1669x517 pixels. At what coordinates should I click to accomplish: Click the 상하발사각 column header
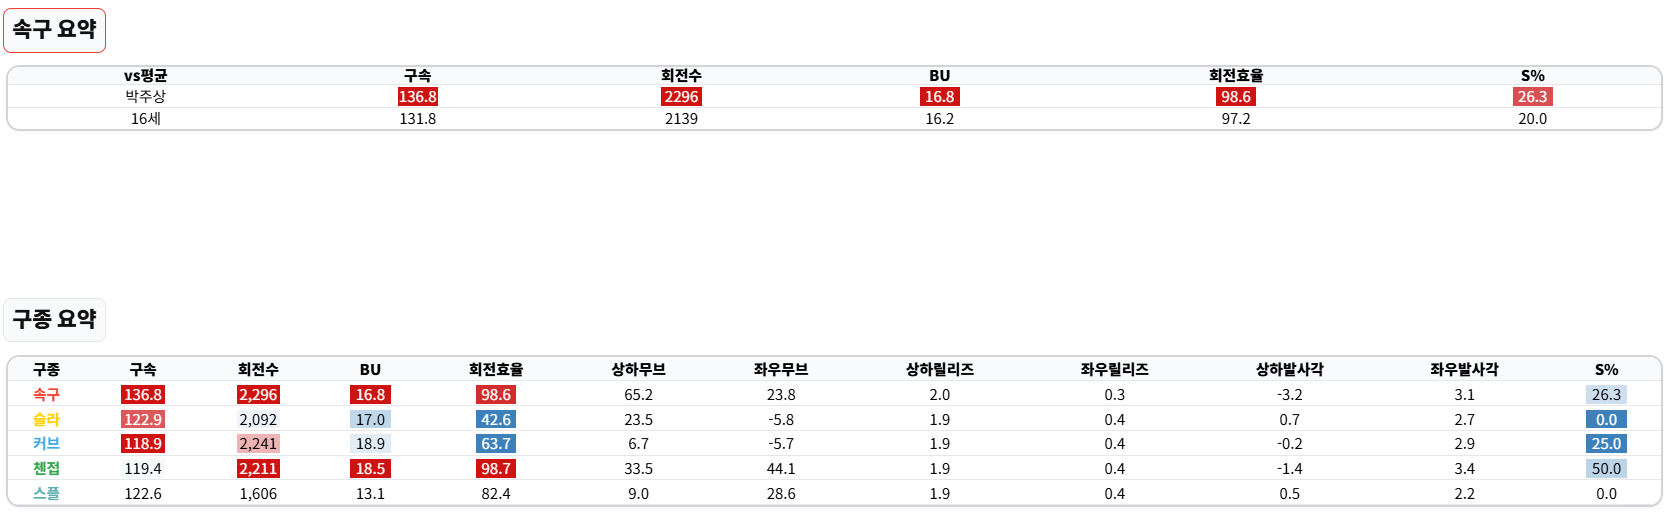tap(1289, 370)
